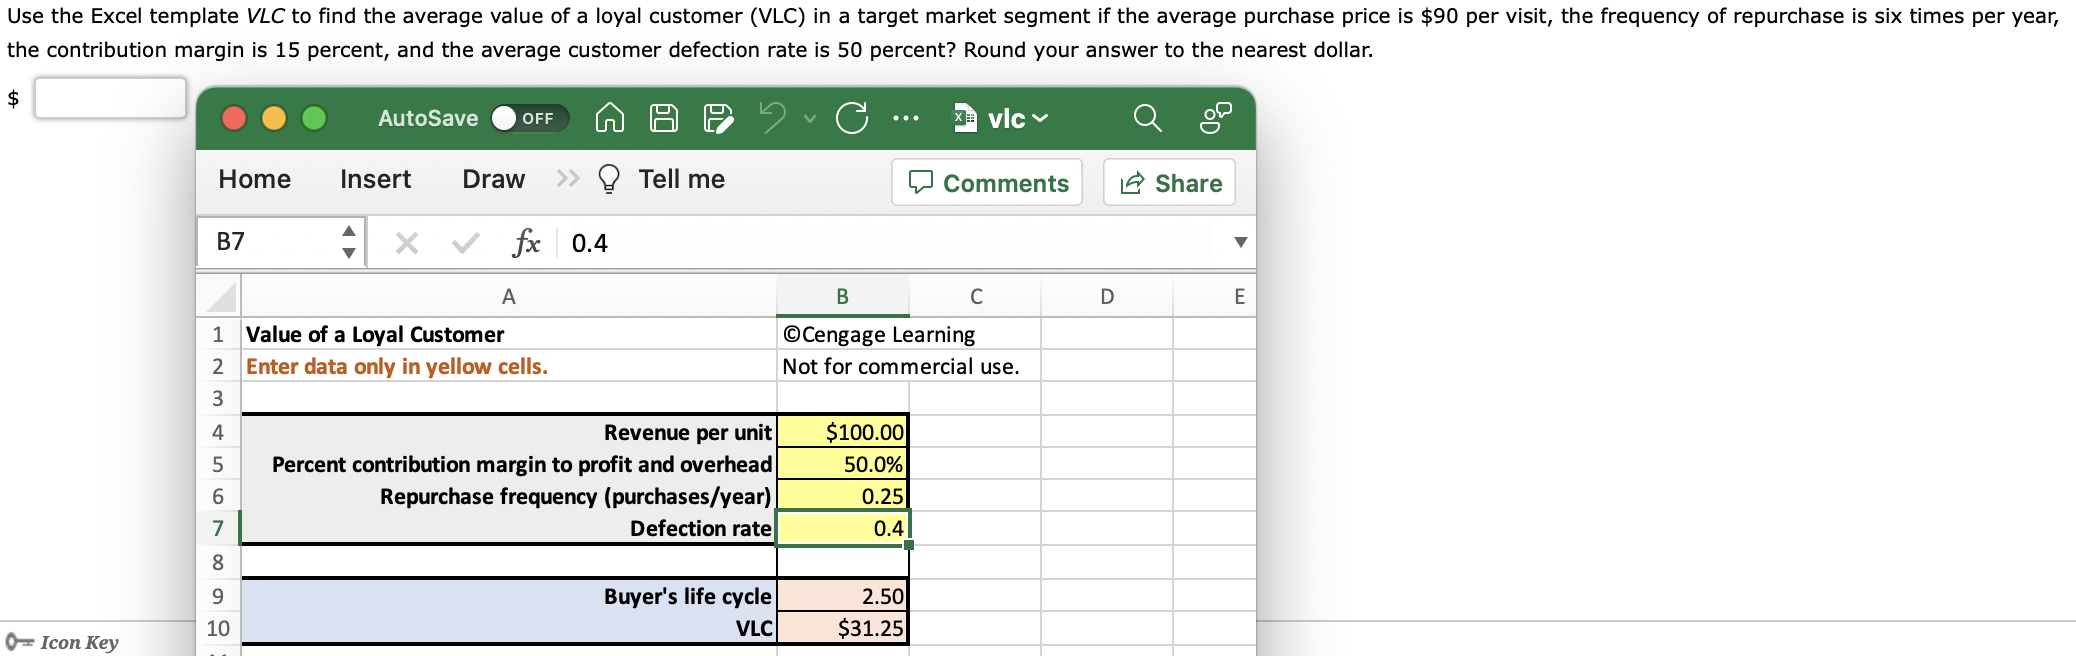Click the Save floppy disk icon
Image resolution: width=2076 pixels, height=656 pixels.
pyautogui.click(x=664, y=118)
